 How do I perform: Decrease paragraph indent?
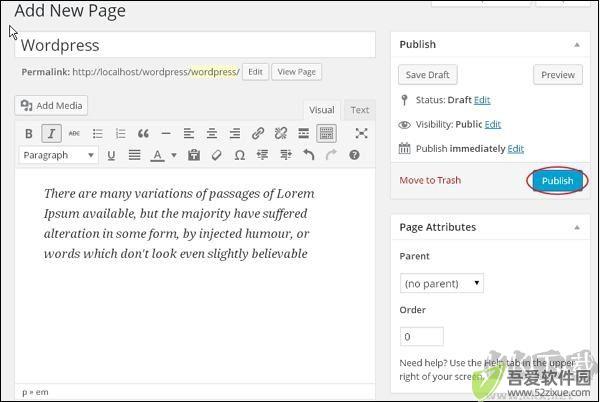262,155
